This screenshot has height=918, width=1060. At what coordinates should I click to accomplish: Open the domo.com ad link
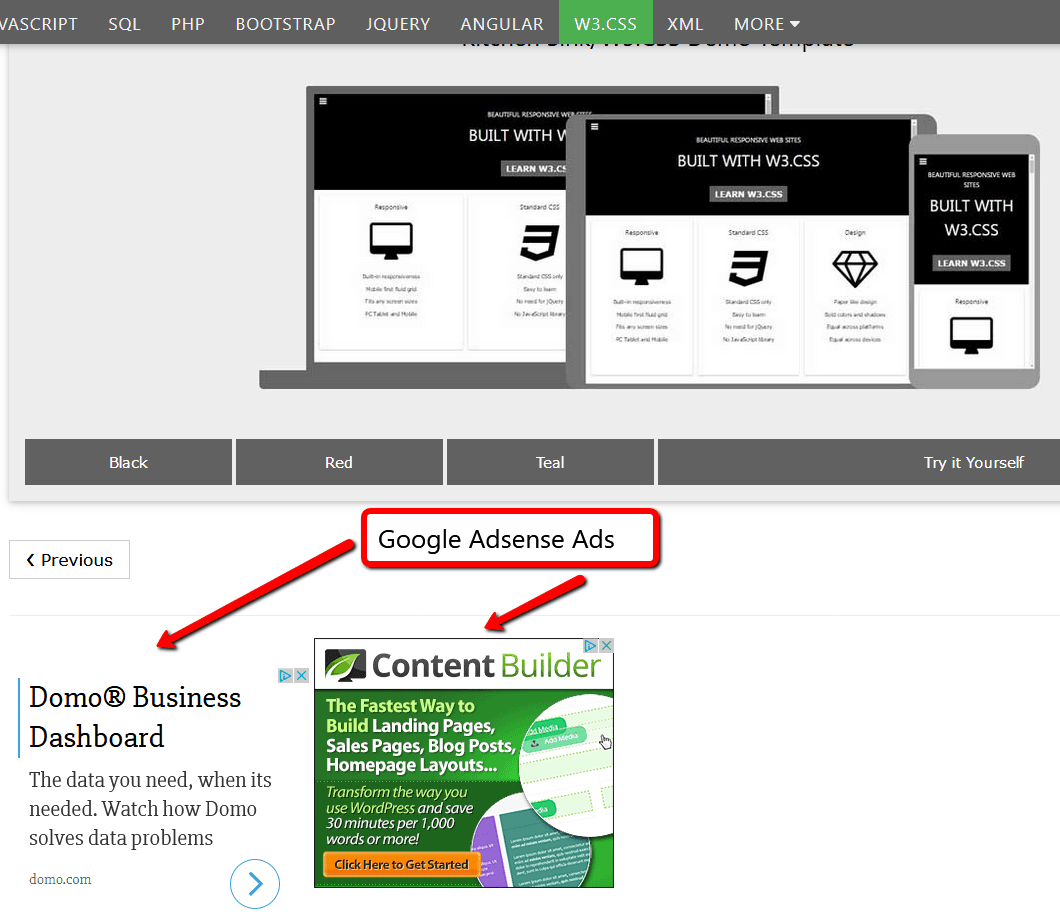pos(60,879)
